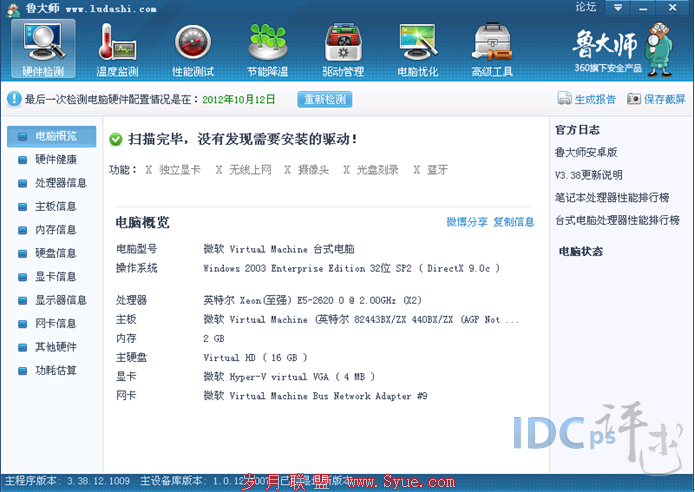The image size is (695, 492).
Task: Click 生成报告 to generate a report
Action: pos(586,99)
